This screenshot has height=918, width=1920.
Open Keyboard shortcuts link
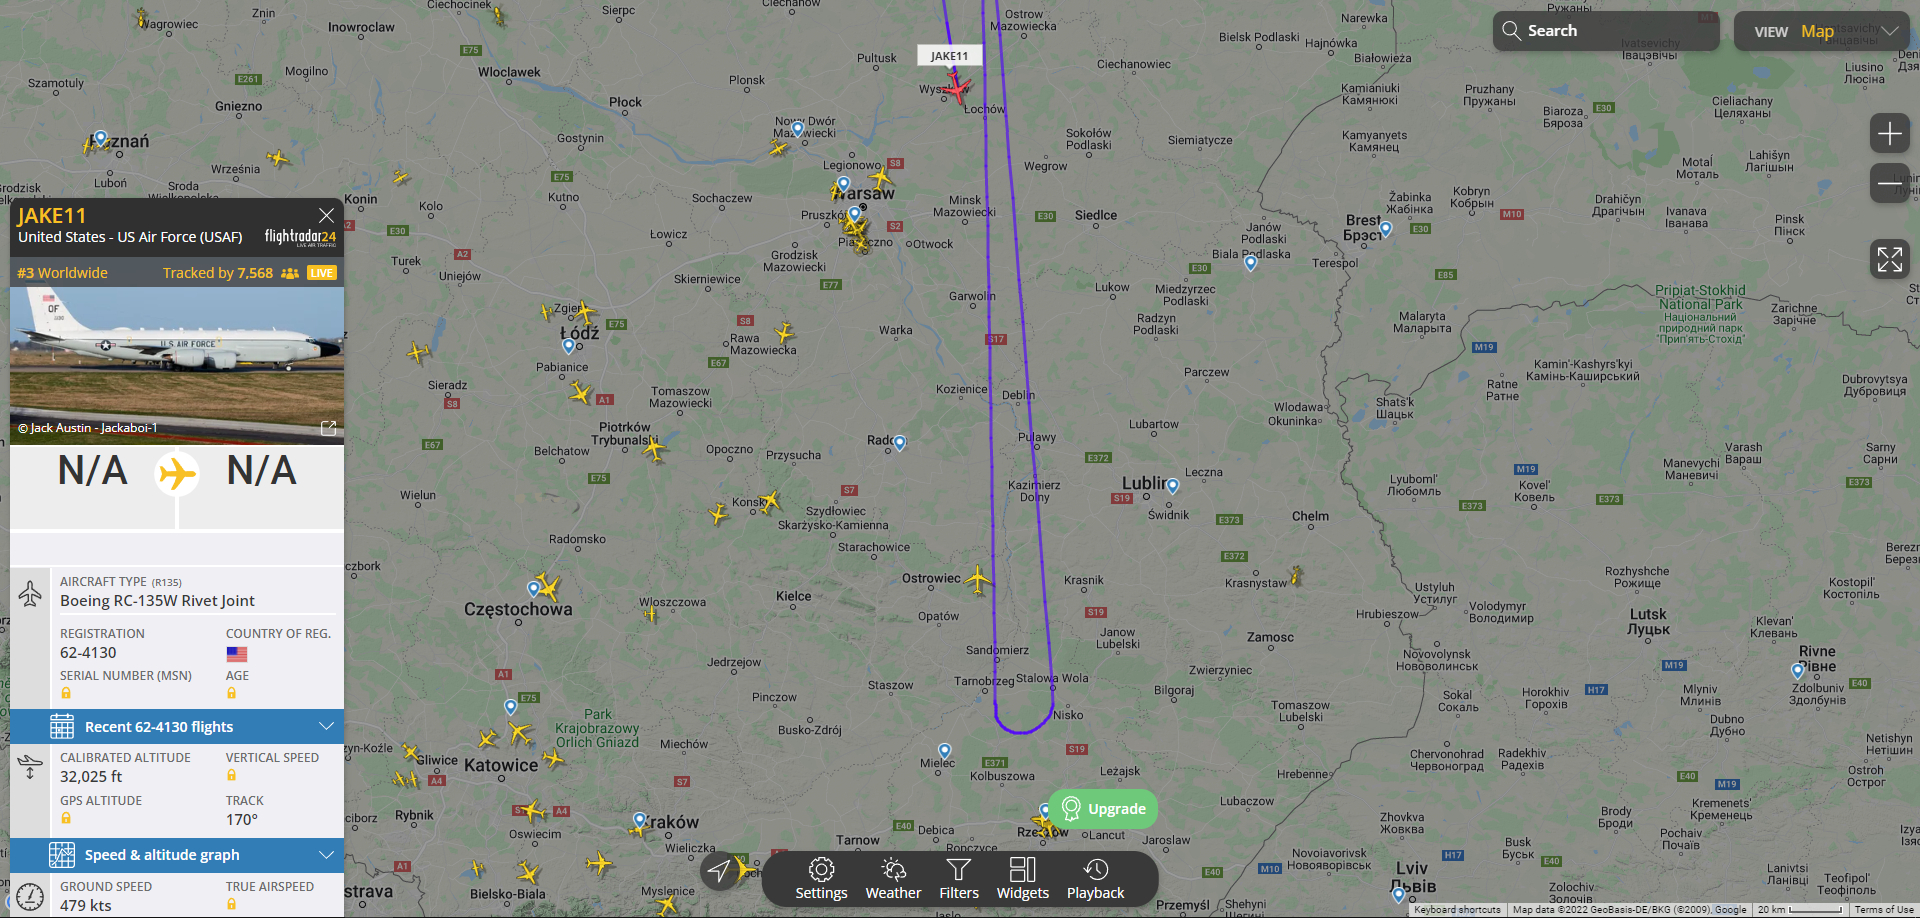tap(1457, 910)
